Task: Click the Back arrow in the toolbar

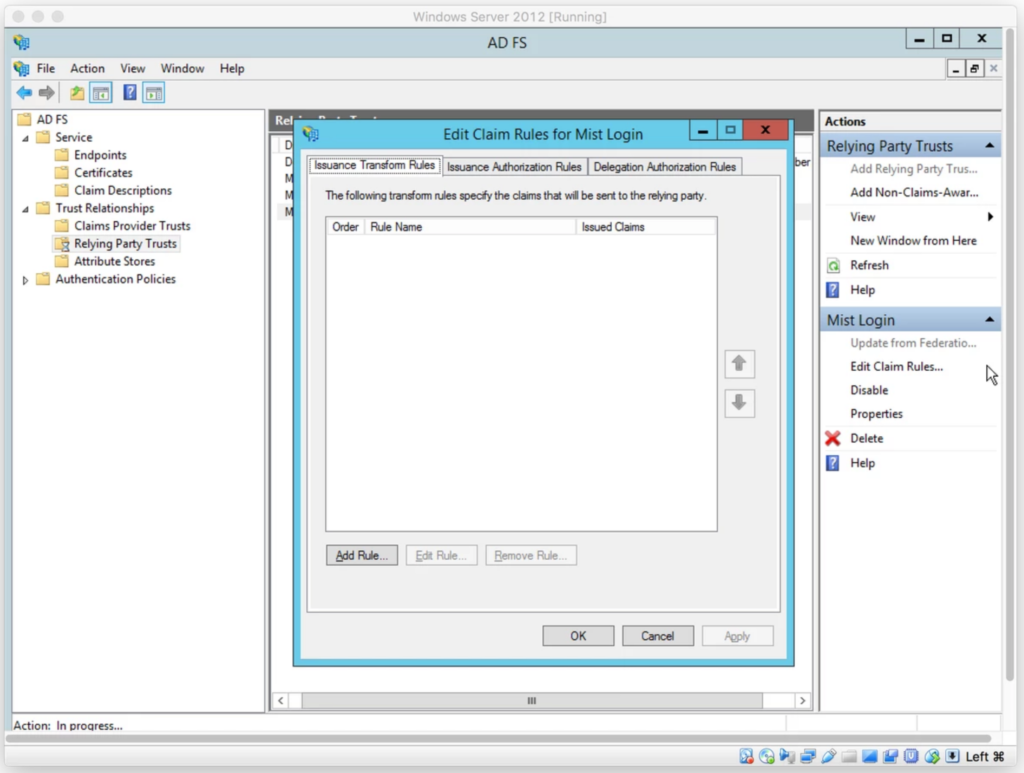Action: tap(24, 93)
